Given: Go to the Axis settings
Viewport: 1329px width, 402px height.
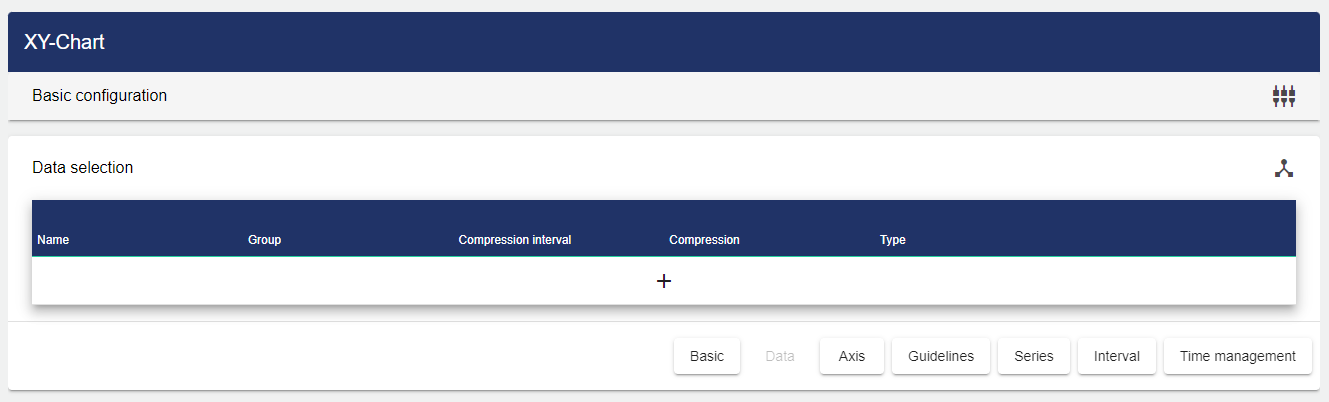Looking at the screenshot, I should point(852,356).
